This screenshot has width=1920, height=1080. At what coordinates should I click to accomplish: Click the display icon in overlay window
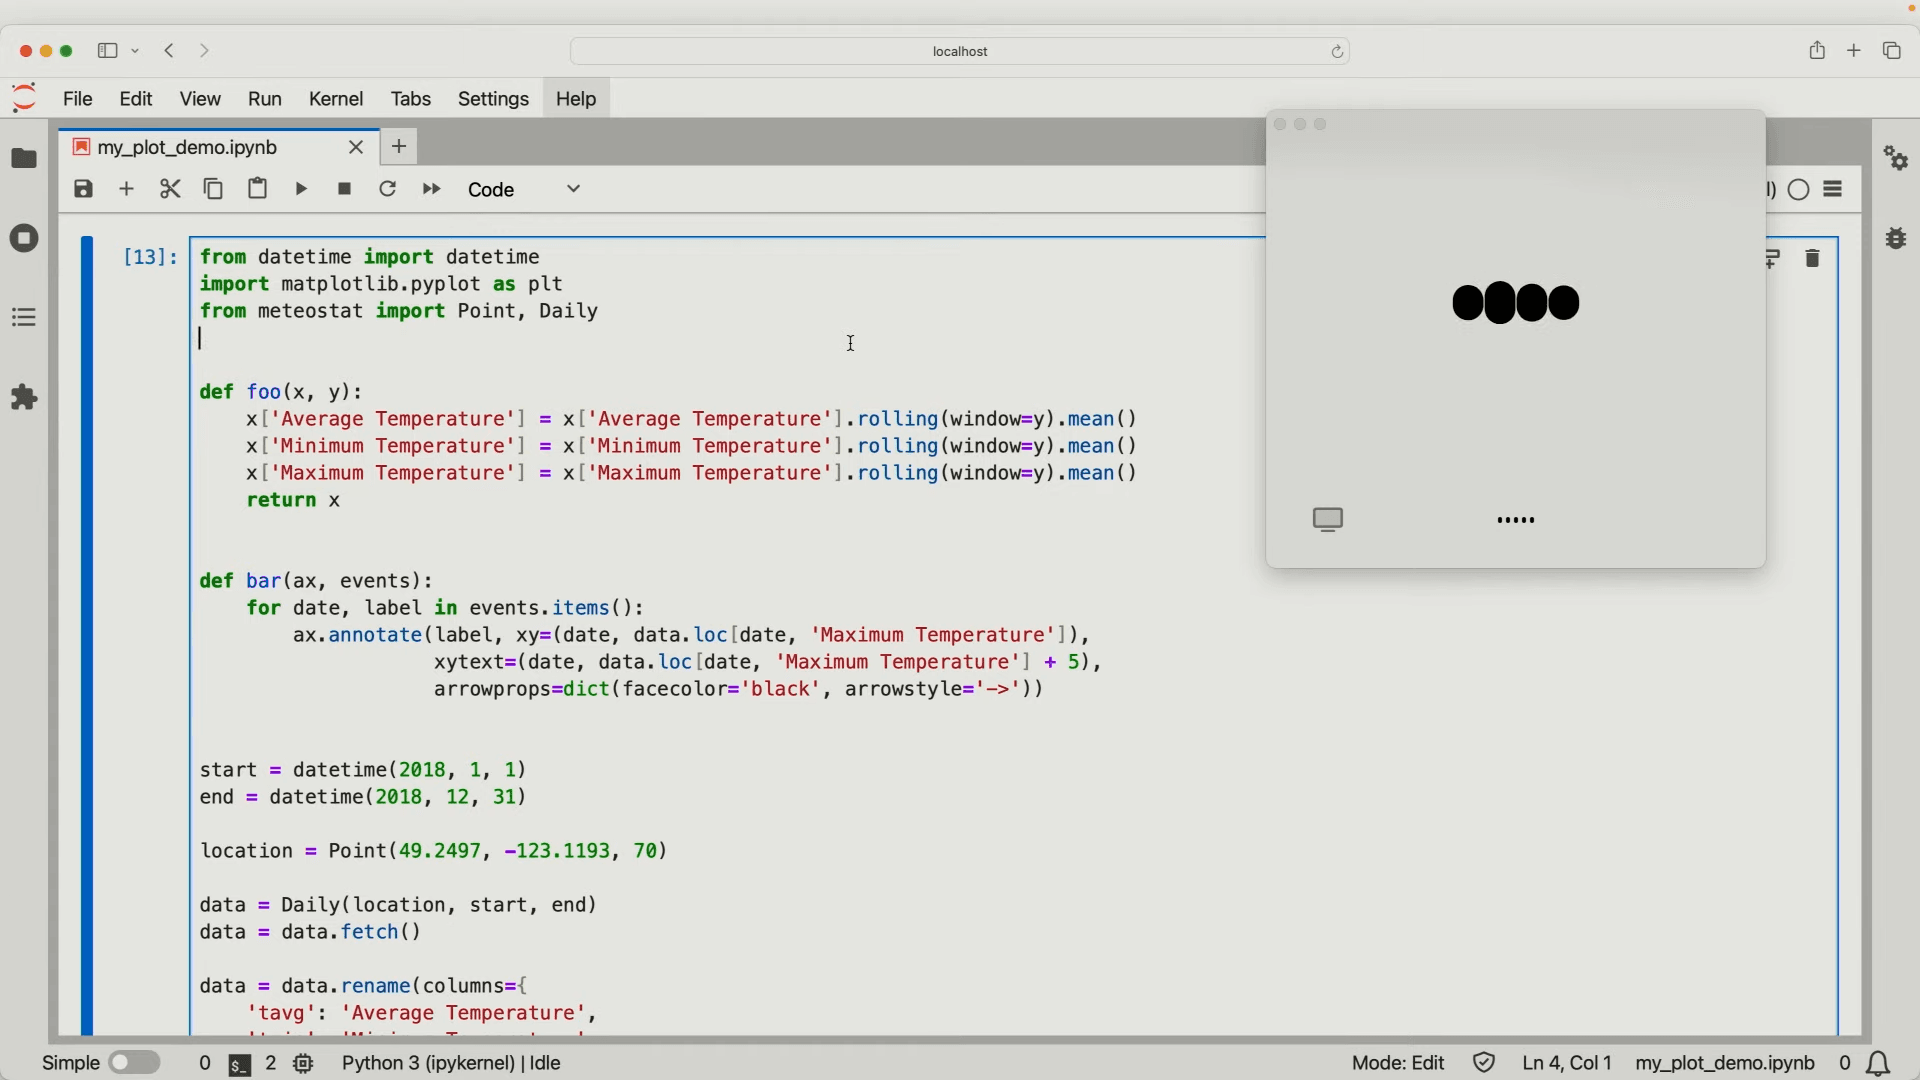[x=1328, y=520]
